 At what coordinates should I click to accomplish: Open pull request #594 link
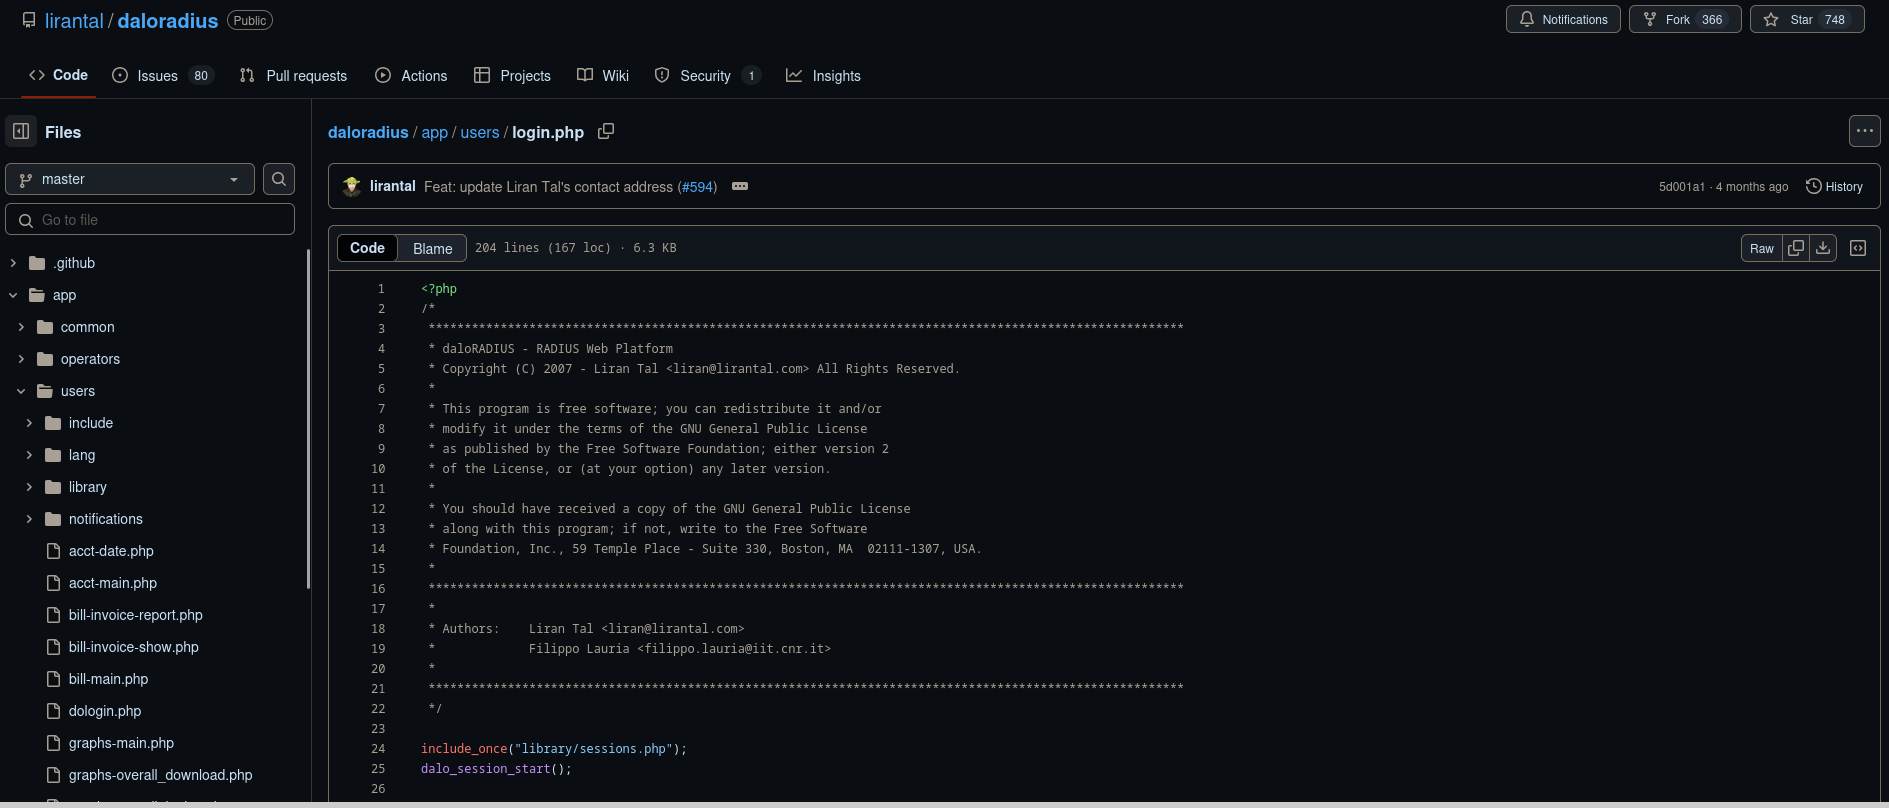coord(698,187)
